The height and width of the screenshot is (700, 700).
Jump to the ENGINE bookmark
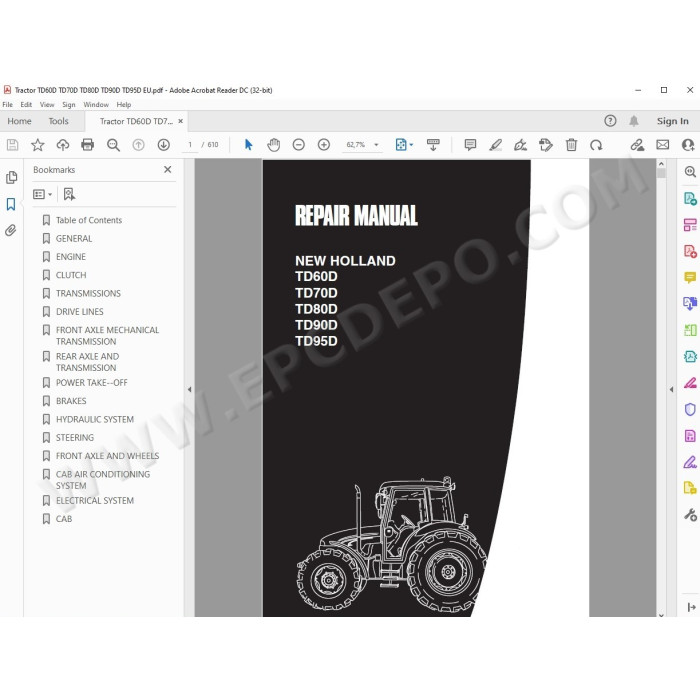point(71,257)
